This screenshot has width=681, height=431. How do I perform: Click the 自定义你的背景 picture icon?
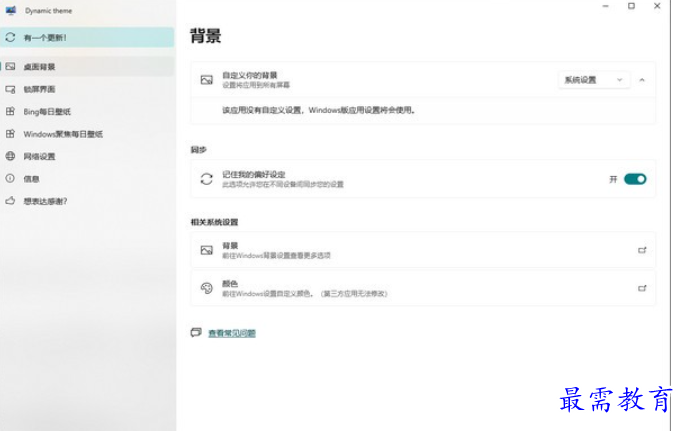tap(207, 80)
